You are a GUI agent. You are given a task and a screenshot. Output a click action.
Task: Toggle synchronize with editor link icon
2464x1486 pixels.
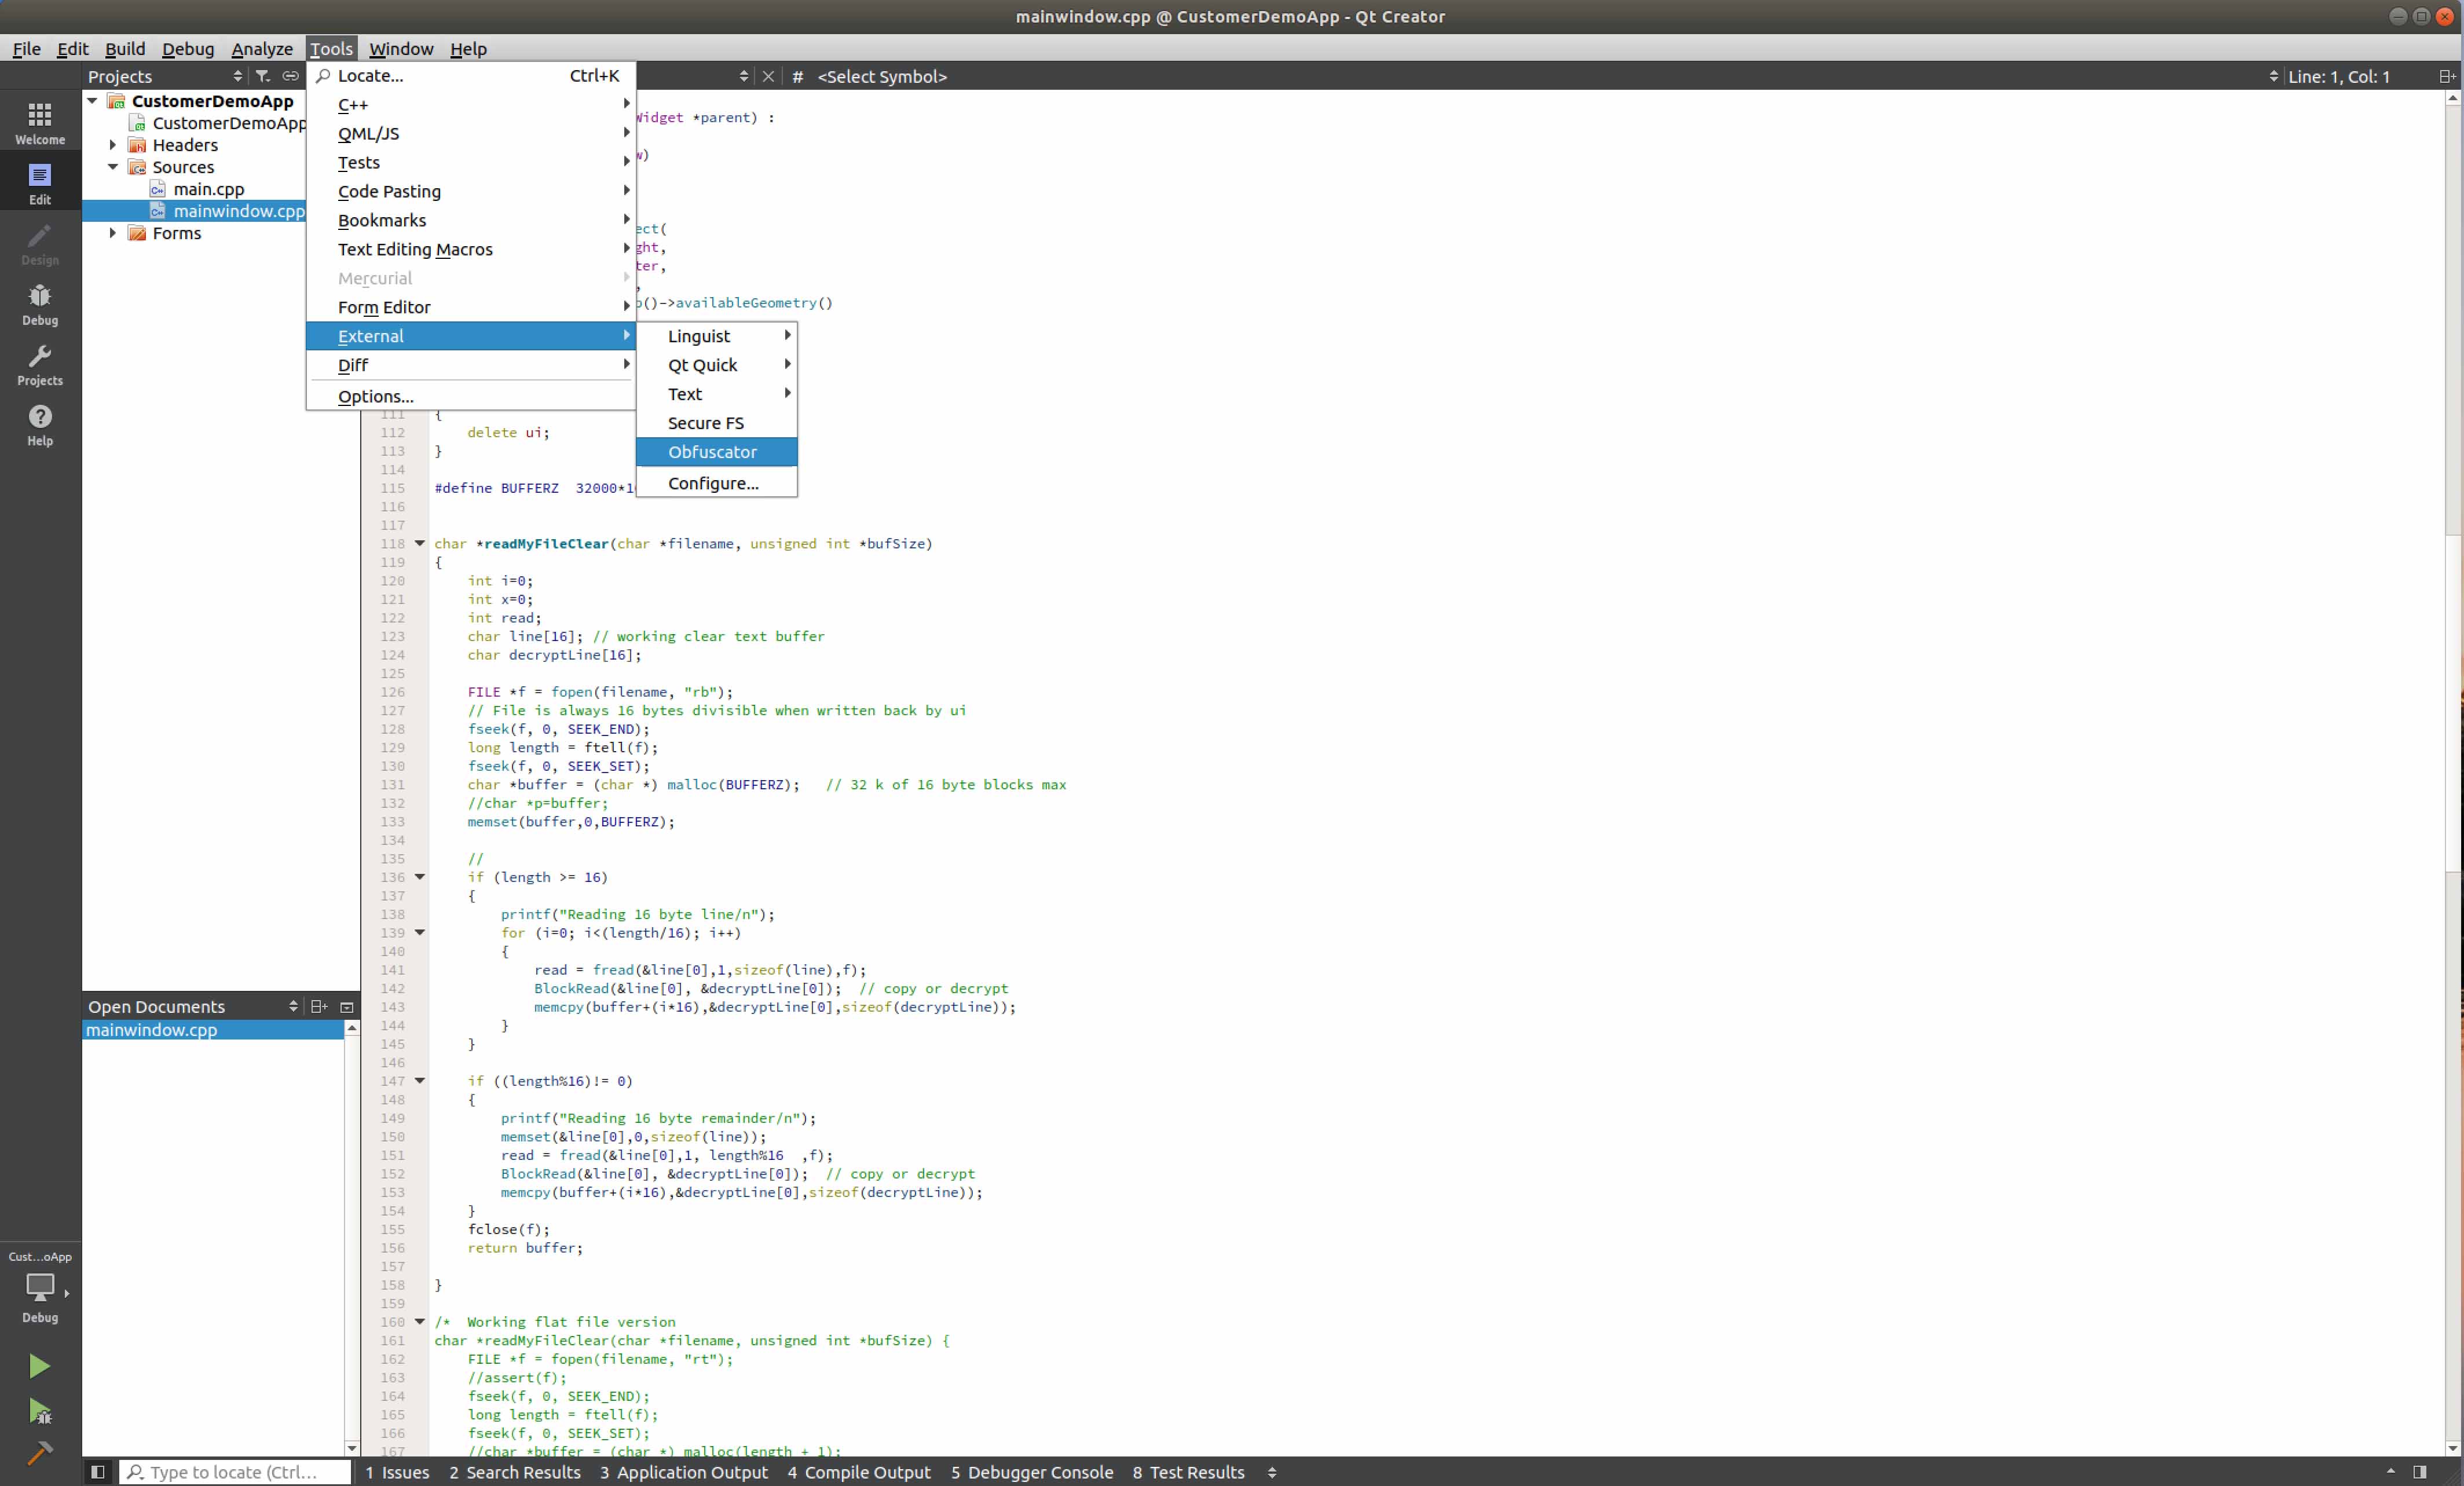coord(290,76)
